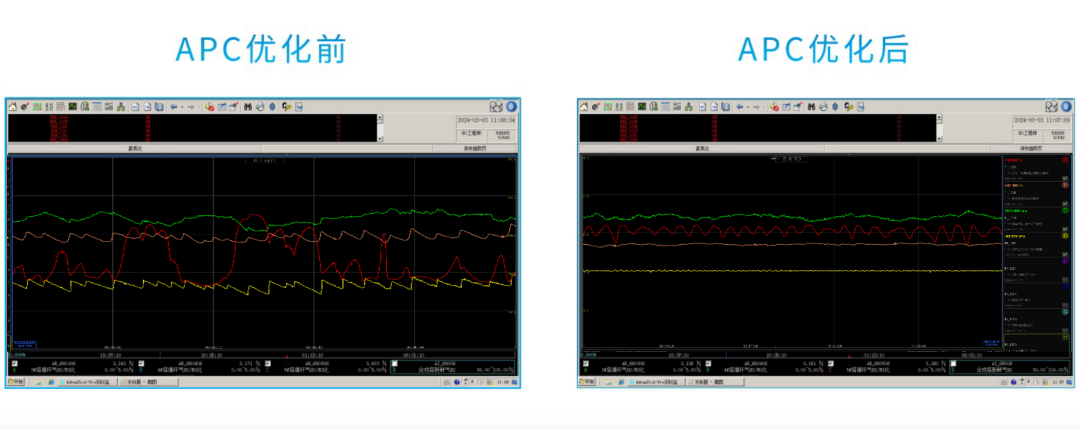Click the blue round help icon, left window
This screenshot has width=1080, height=430.
click(511, 106)
